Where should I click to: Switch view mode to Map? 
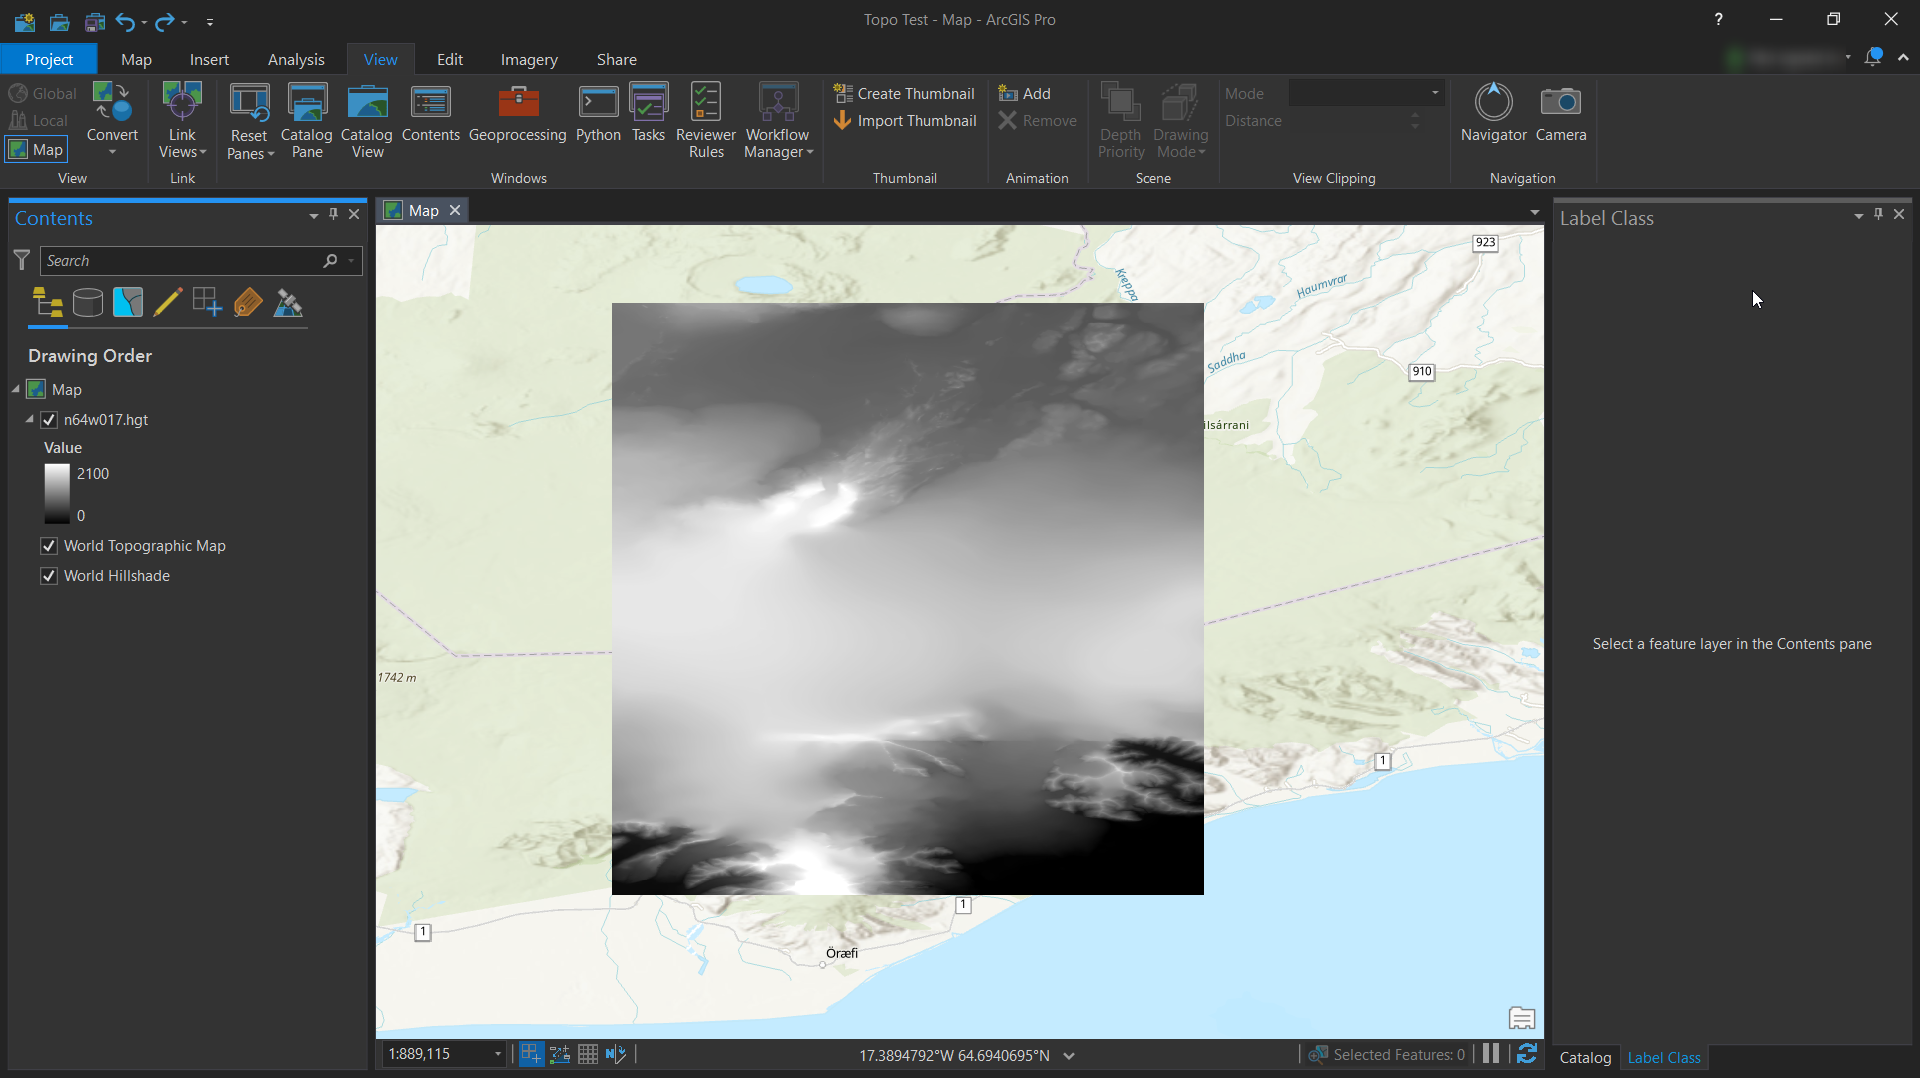pos(36,150)
